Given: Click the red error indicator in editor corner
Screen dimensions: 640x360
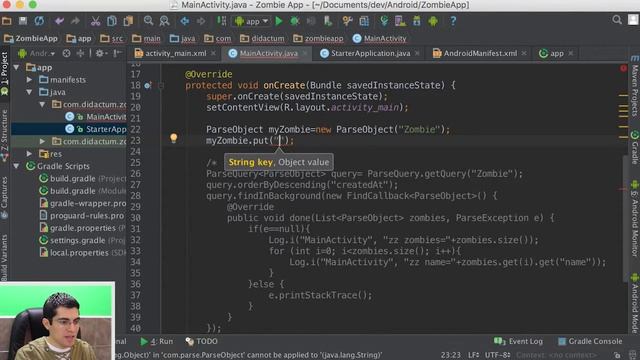Looking at the screenshot, I should pyautogui.click(x=623, y=68).
